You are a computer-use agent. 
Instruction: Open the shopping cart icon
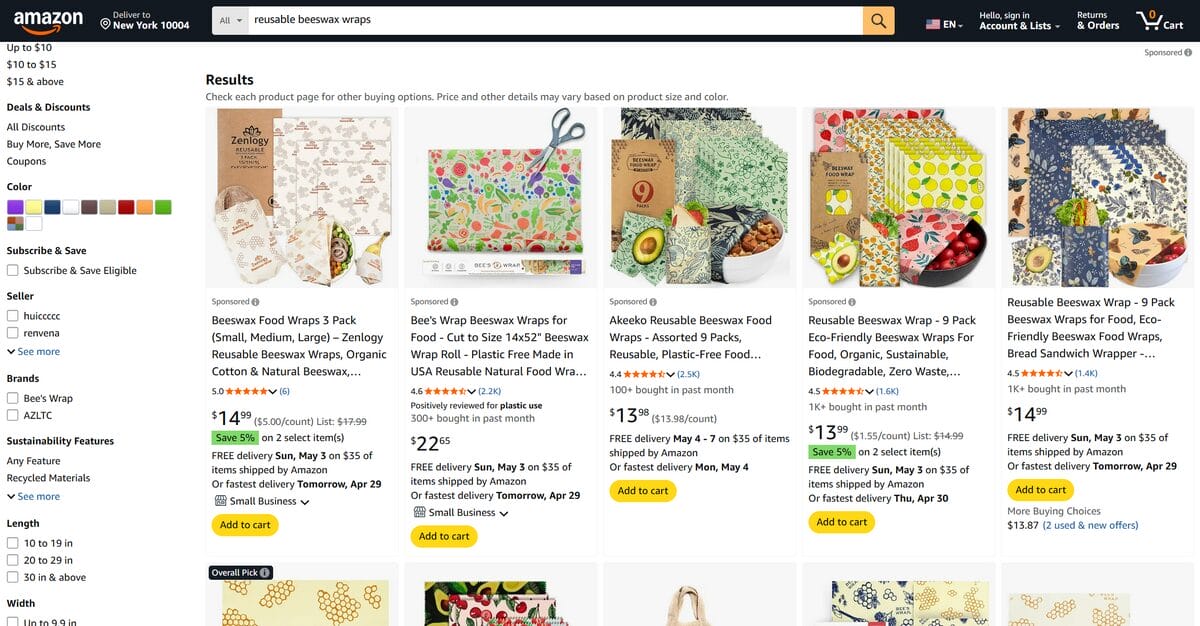pos(1160,20)
